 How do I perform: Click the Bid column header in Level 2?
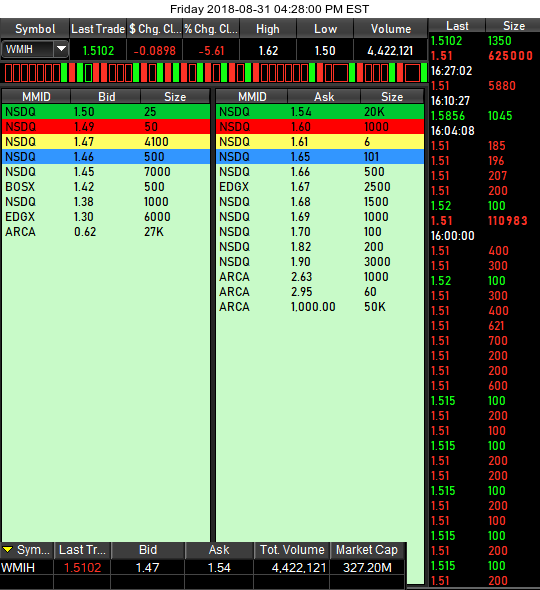(106, 97)
